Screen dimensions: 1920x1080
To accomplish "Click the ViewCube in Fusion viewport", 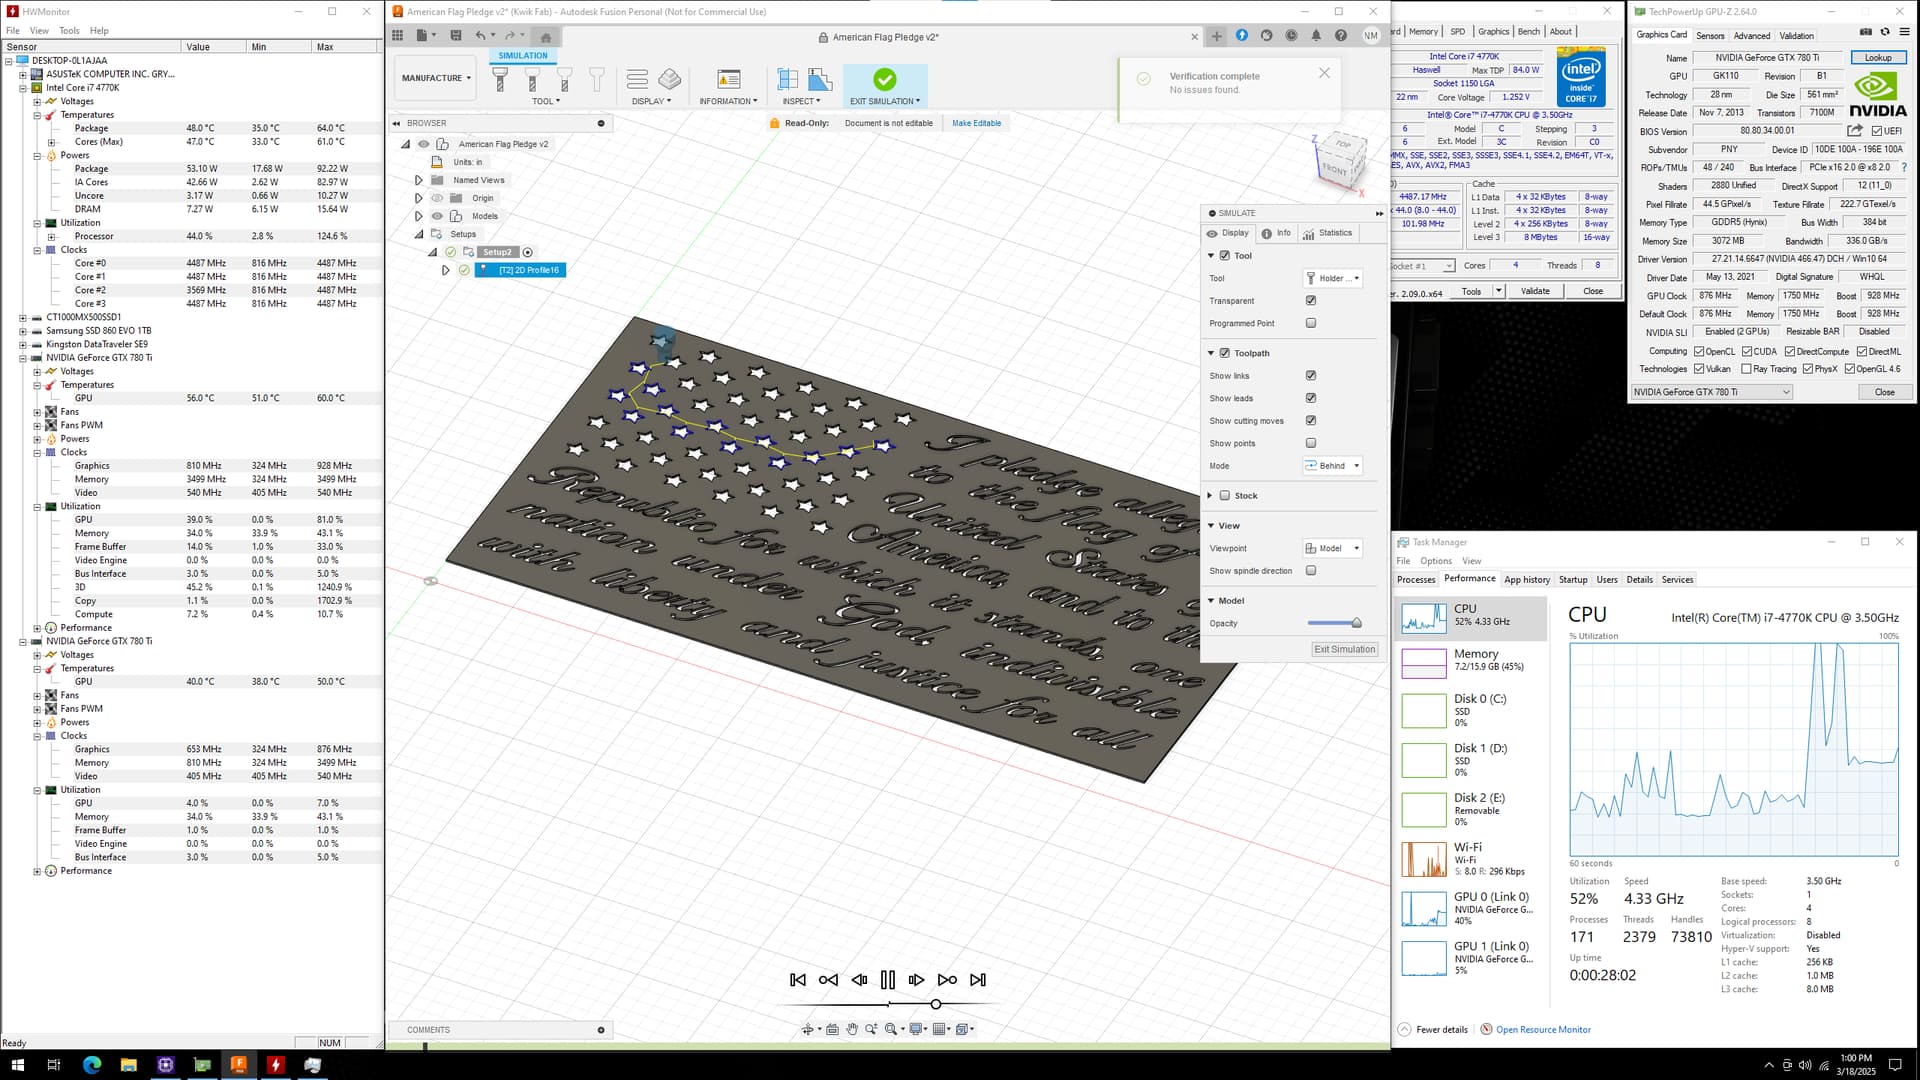I will pyautogui.click(x=1340, y=160).
